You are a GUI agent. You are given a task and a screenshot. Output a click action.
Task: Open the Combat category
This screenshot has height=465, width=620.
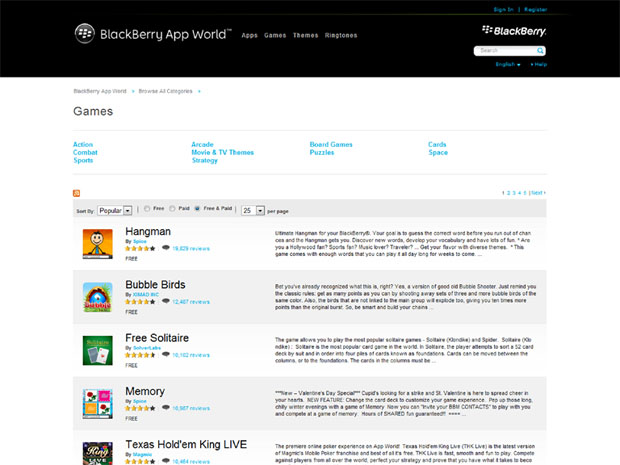(85, 152)
